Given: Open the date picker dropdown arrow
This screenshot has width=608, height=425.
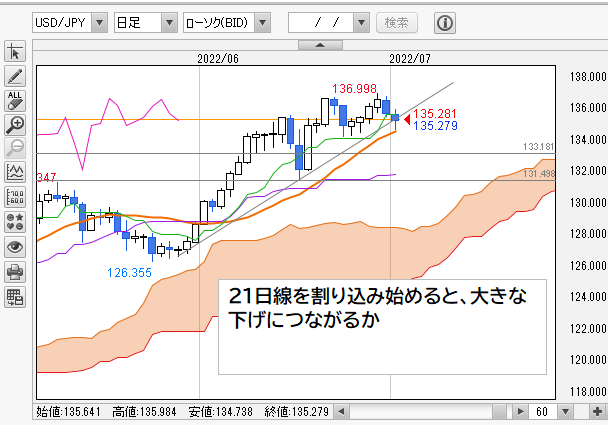Looking at the screenshot, I should [361, 23].
